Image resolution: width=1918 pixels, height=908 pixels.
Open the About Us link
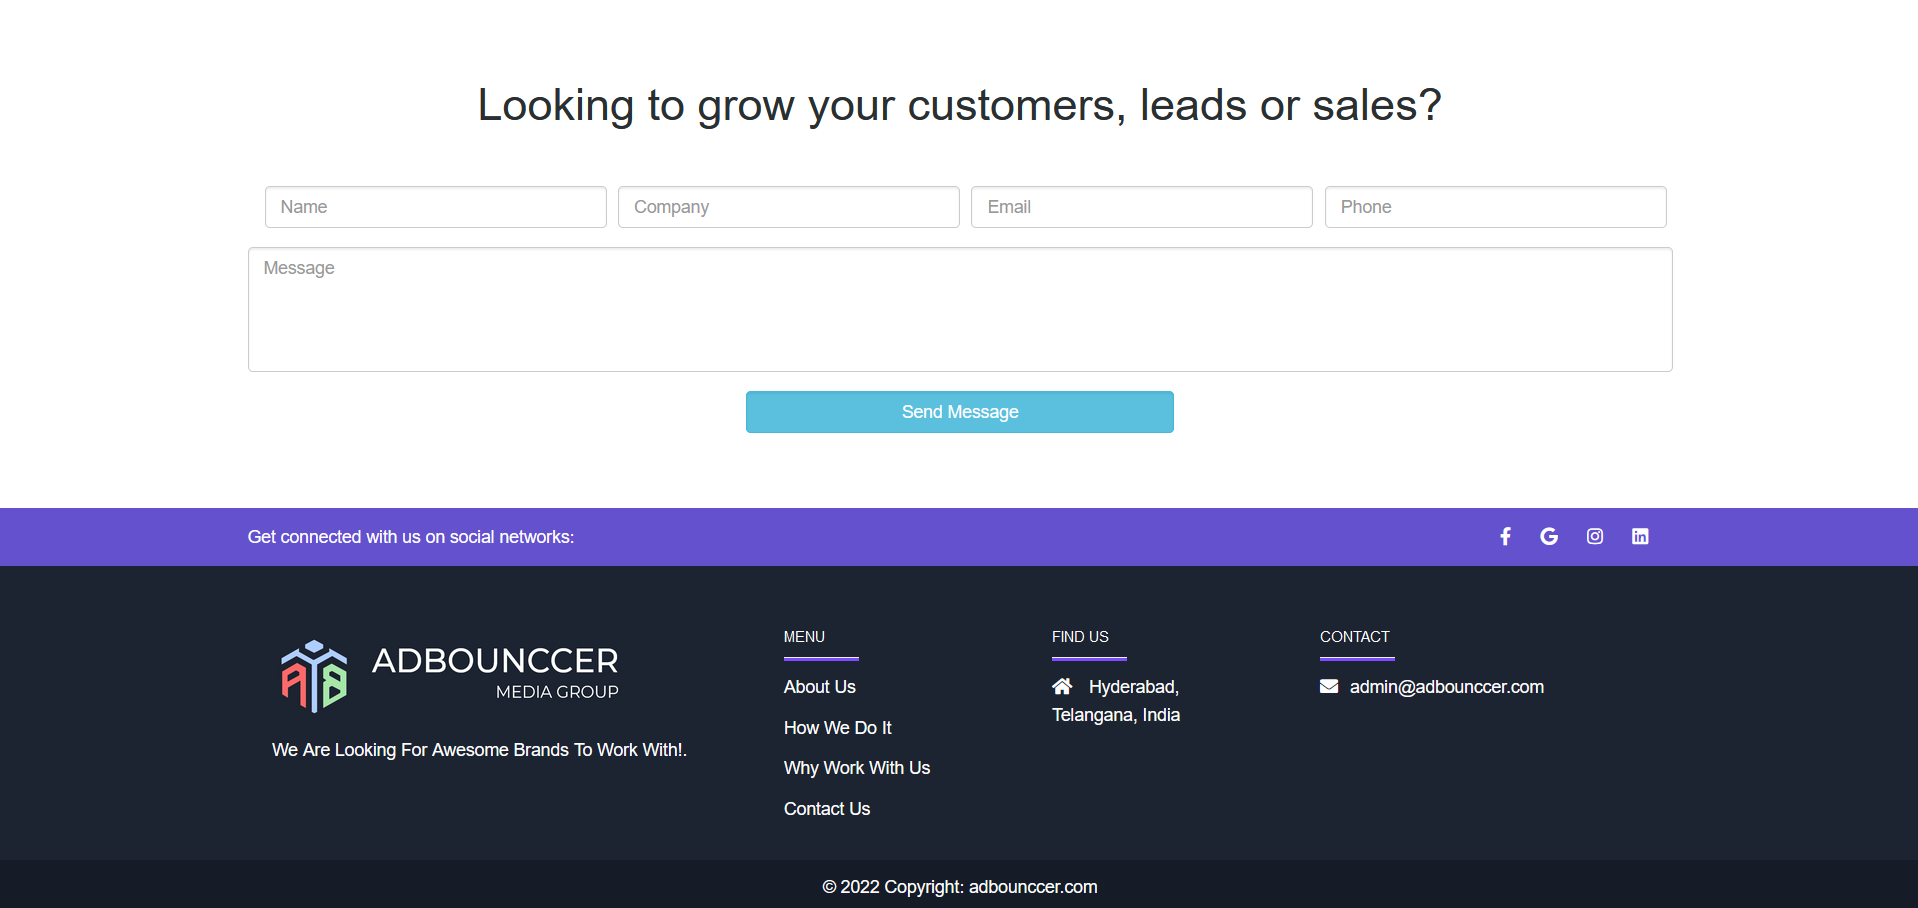pos(819,687)
